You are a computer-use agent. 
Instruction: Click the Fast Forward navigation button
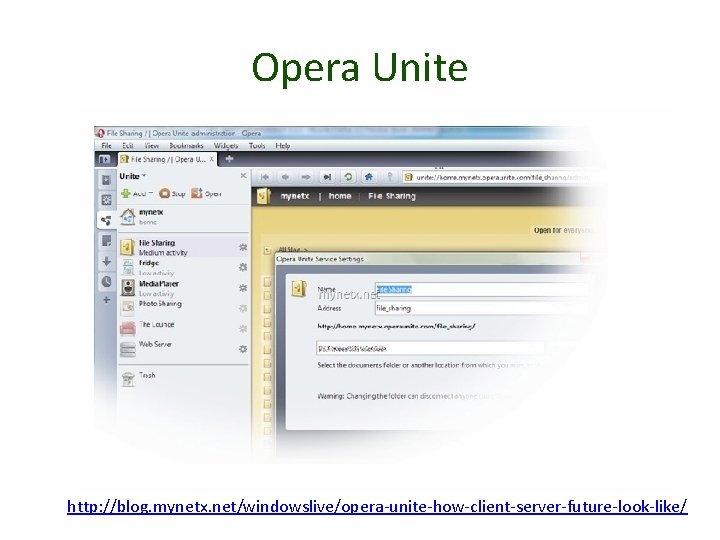(x=327, y=177)
